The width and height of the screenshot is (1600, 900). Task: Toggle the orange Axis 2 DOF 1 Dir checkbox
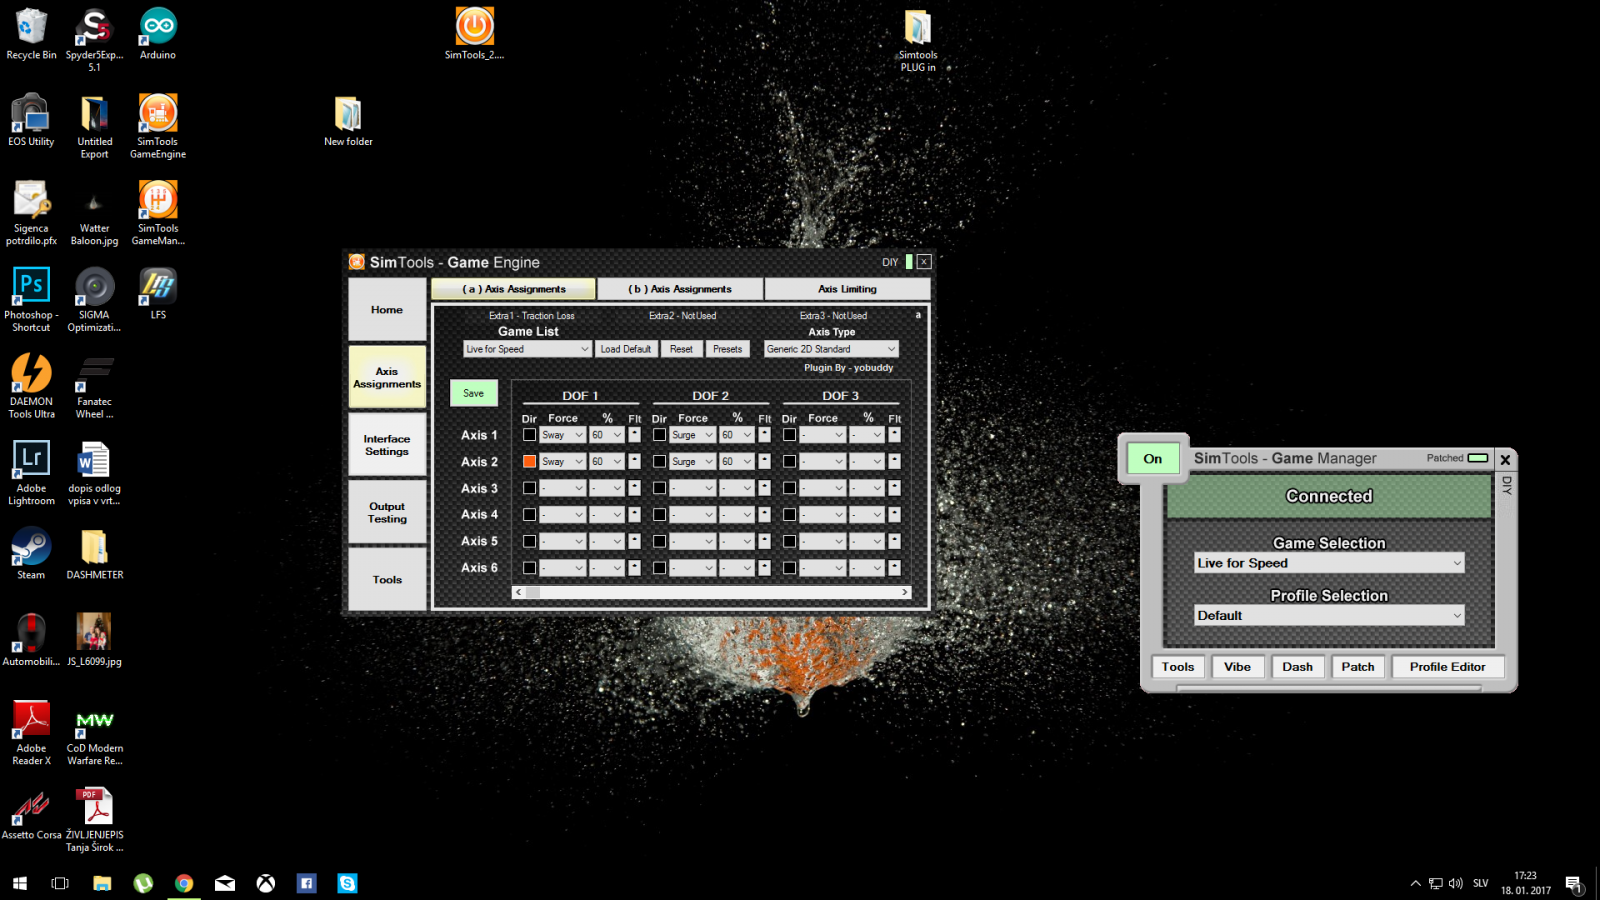(530, 461)
